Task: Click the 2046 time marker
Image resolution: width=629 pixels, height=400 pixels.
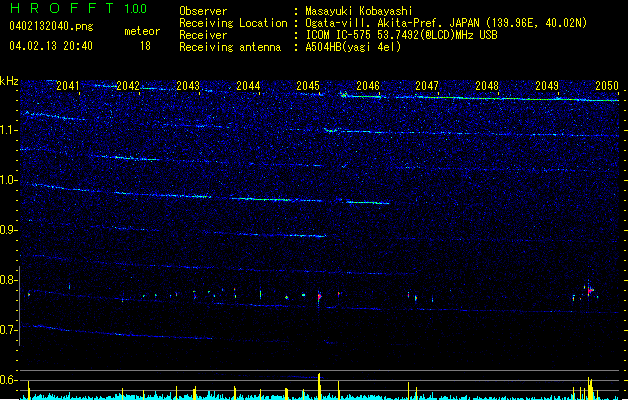Action: tap(368, 86)
